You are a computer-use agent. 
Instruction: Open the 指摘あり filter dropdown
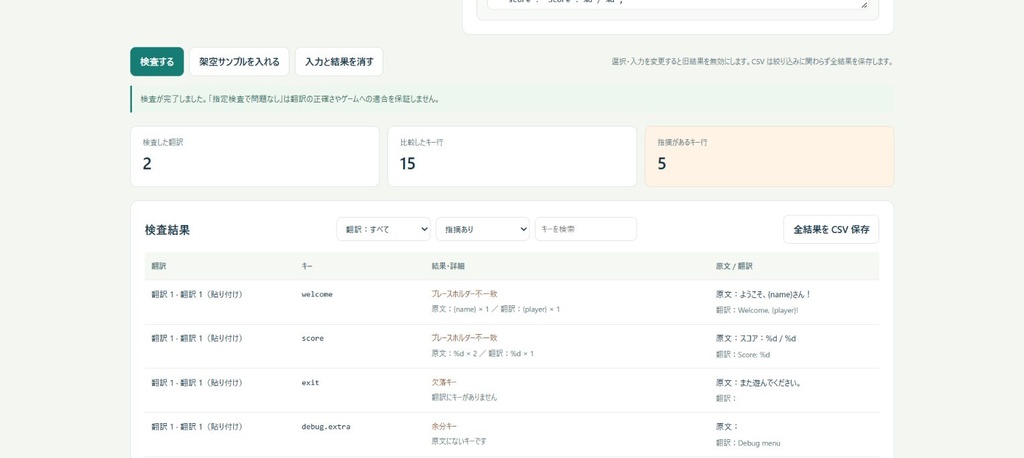(483, 229)
